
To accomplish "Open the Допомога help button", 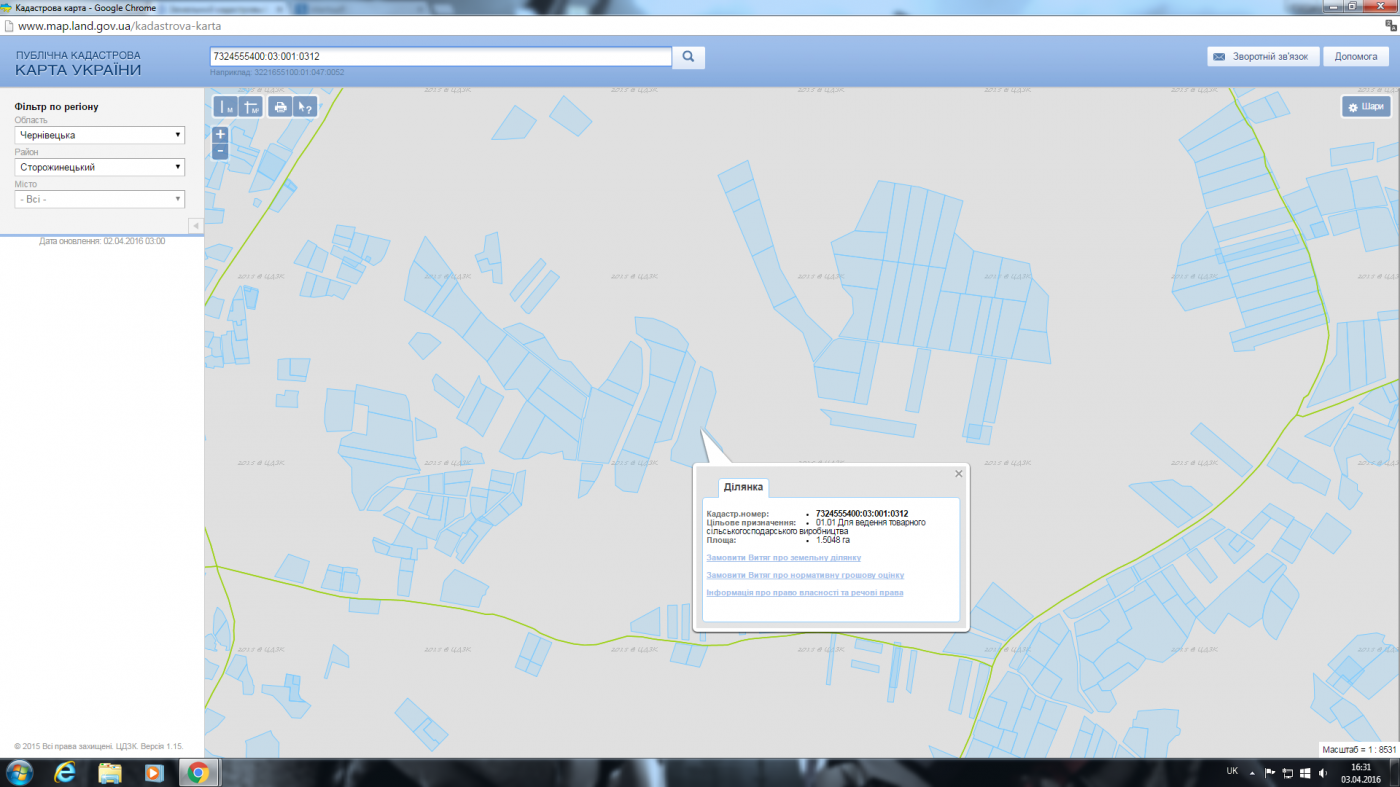I will click(x=1355, y=57).
